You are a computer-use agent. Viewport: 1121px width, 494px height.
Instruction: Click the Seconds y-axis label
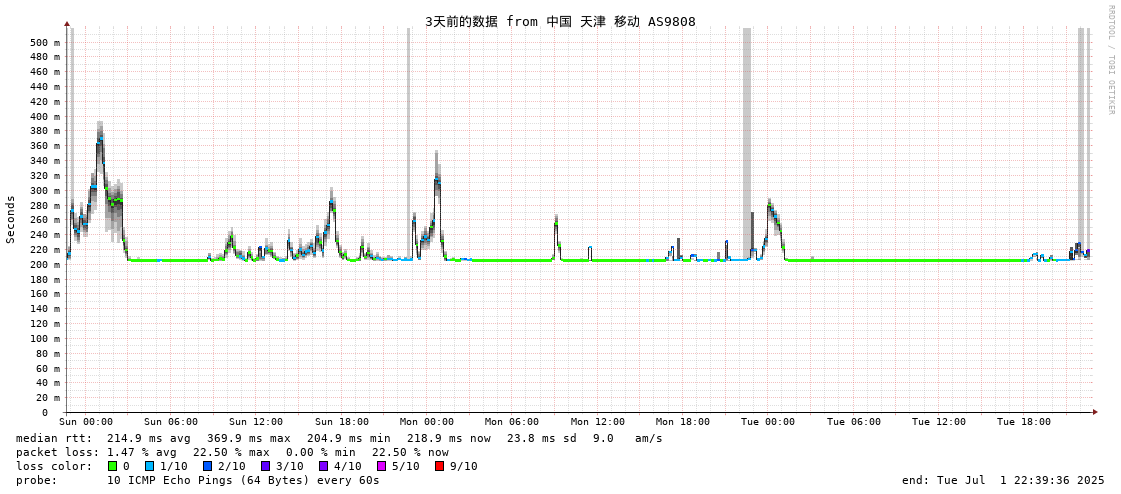11,219
